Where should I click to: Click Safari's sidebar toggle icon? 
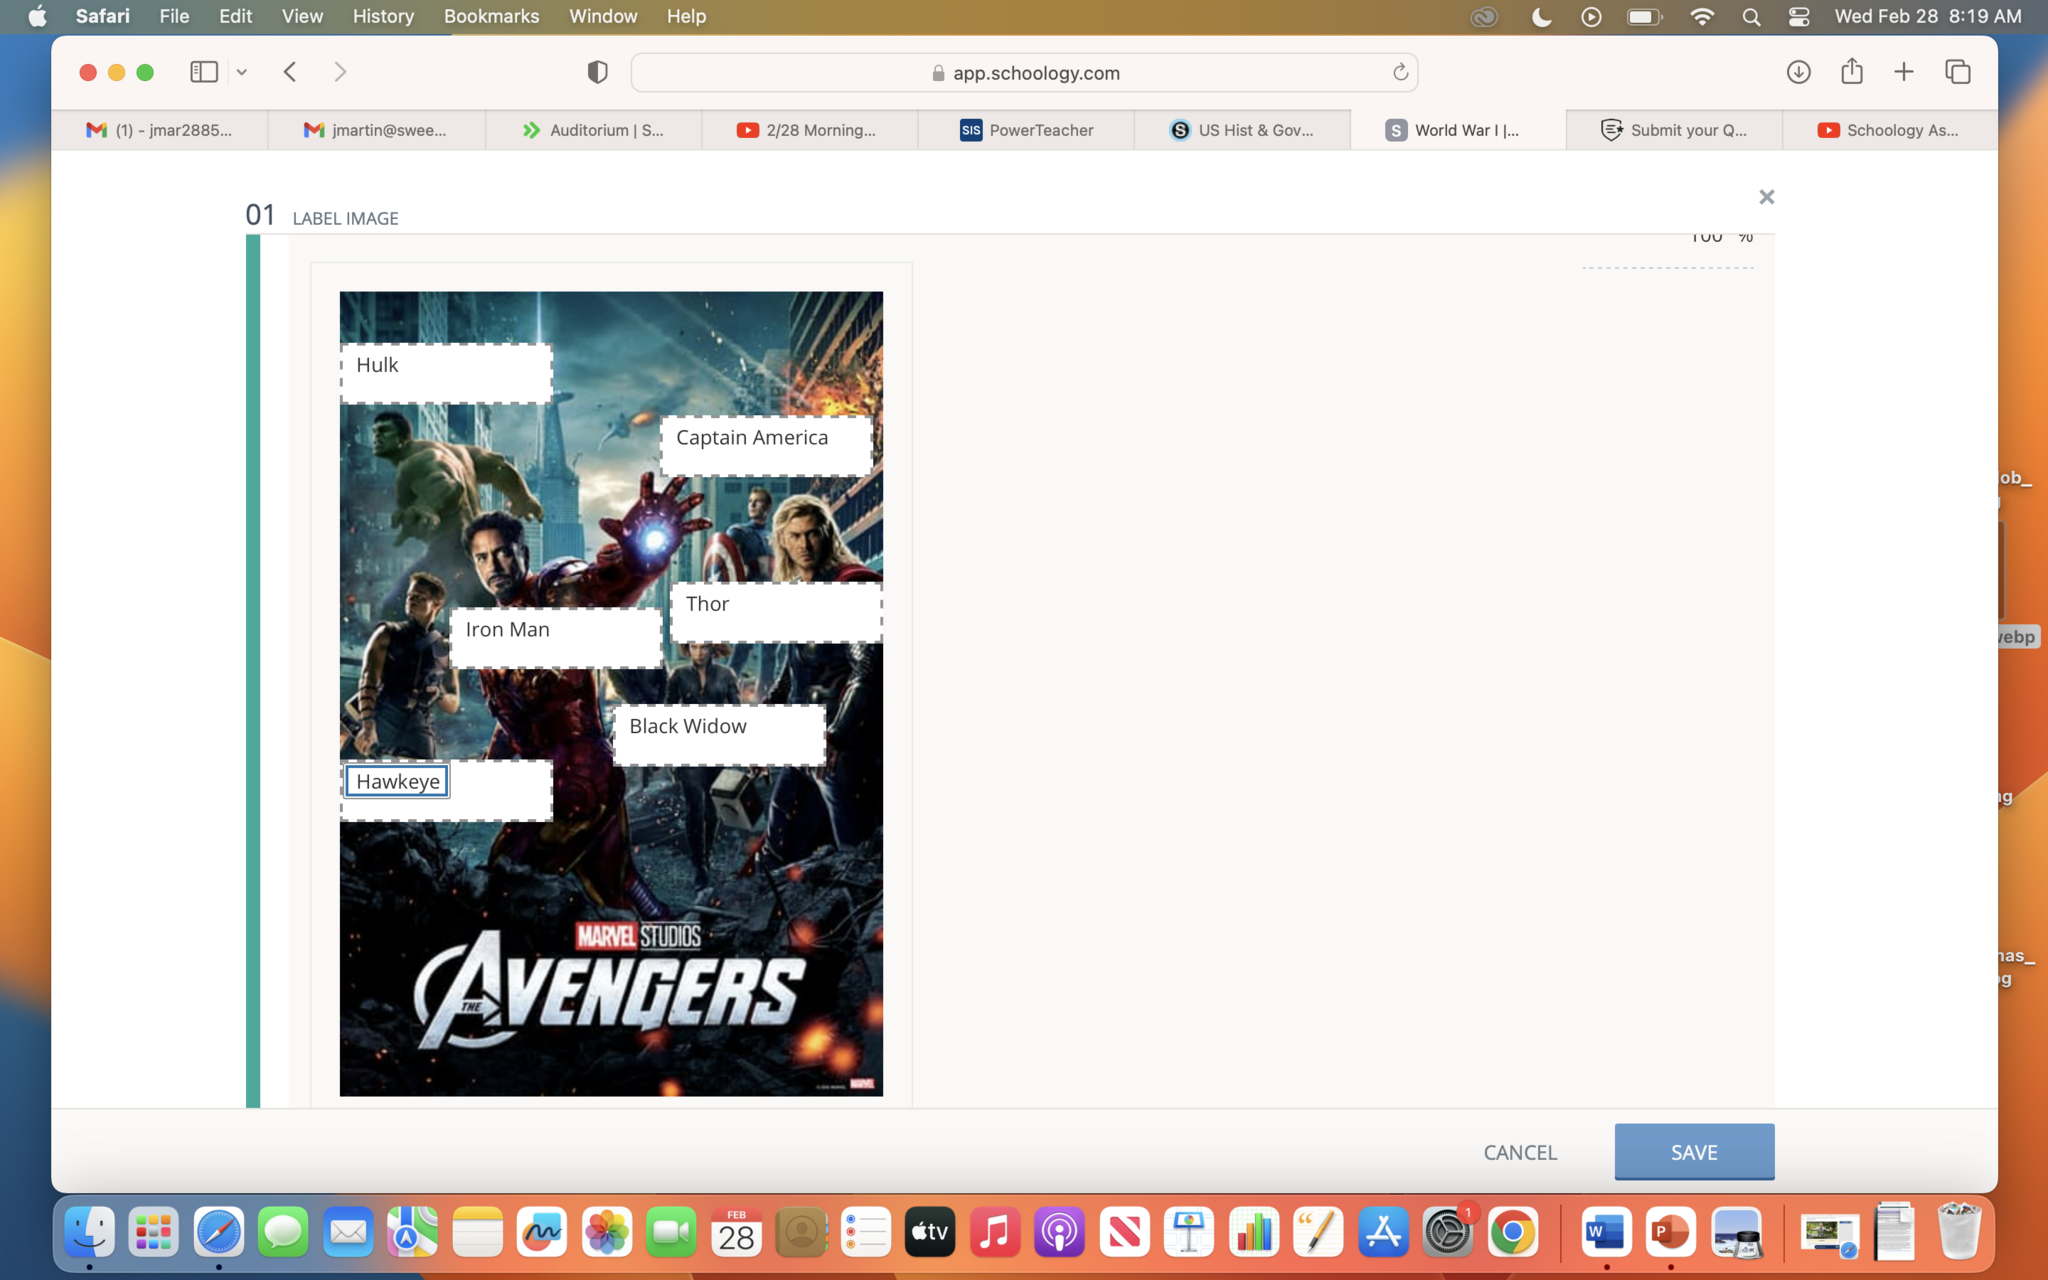pos(204,72)
